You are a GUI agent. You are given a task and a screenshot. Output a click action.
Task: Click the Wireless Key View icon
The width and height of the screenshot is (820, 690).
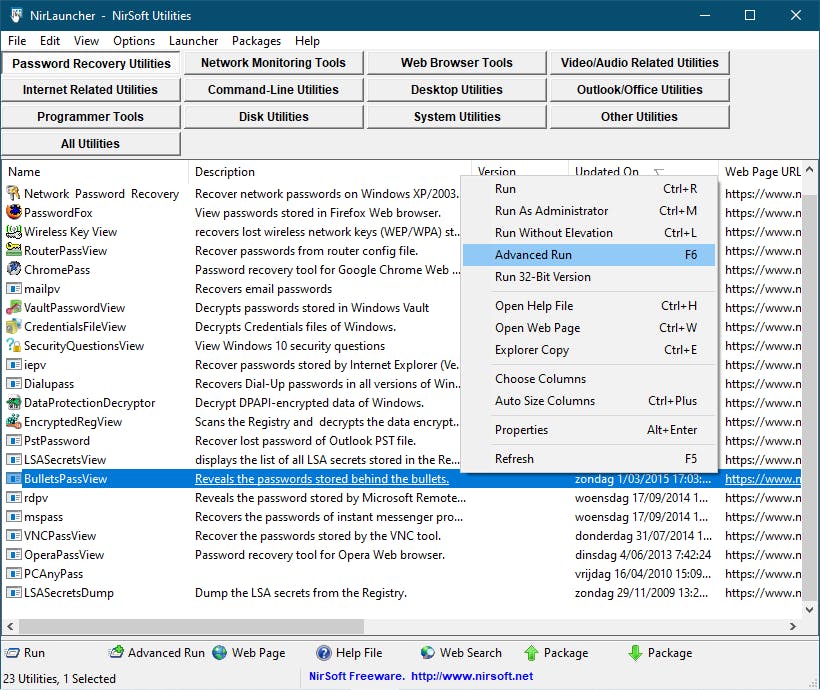(x=14, y=231)
